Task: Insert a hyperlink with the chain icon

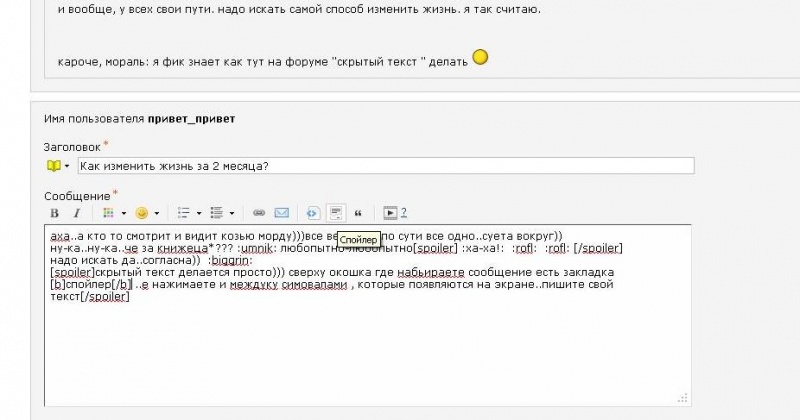Action: click(259, 213)
